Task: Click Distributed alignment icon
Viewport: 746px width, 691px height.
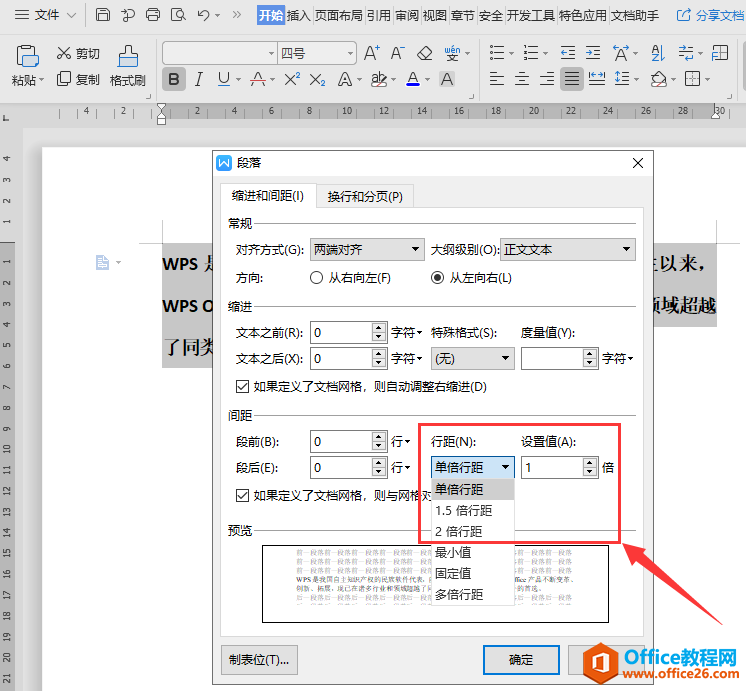Action: point(597,78)
